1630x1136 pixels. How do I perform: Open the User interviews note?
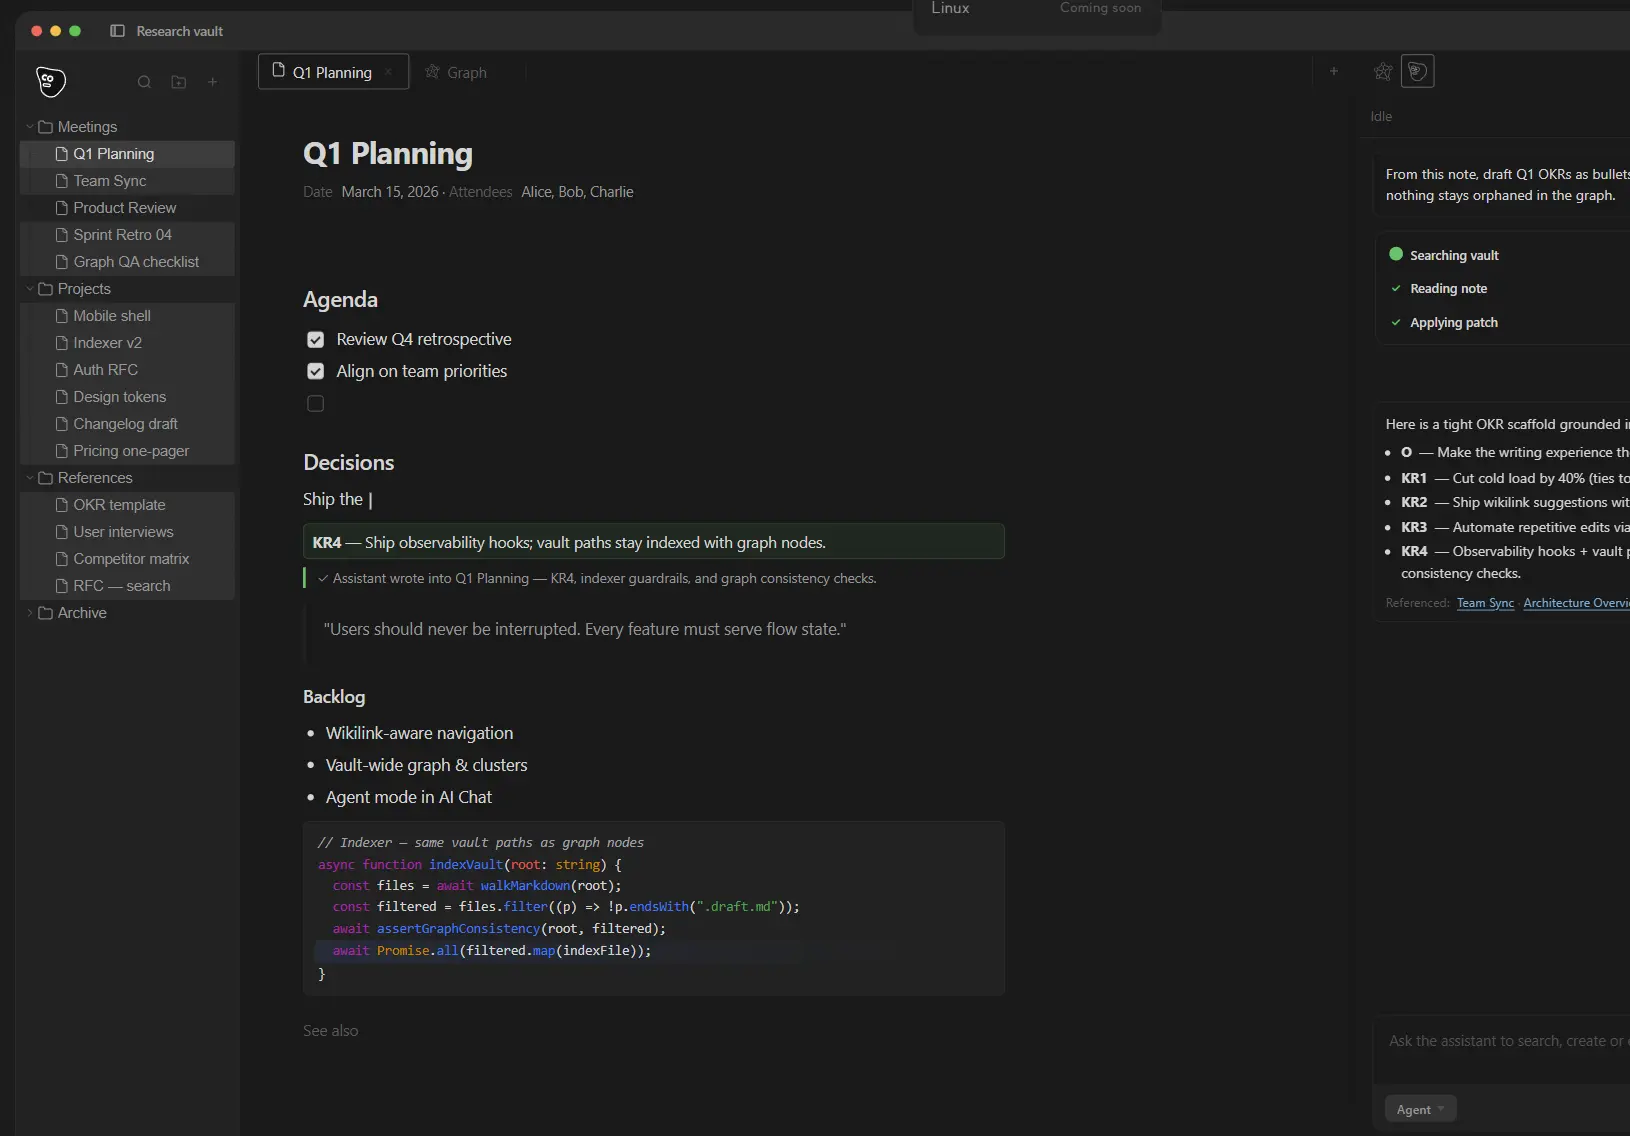[x=127, y=532]
